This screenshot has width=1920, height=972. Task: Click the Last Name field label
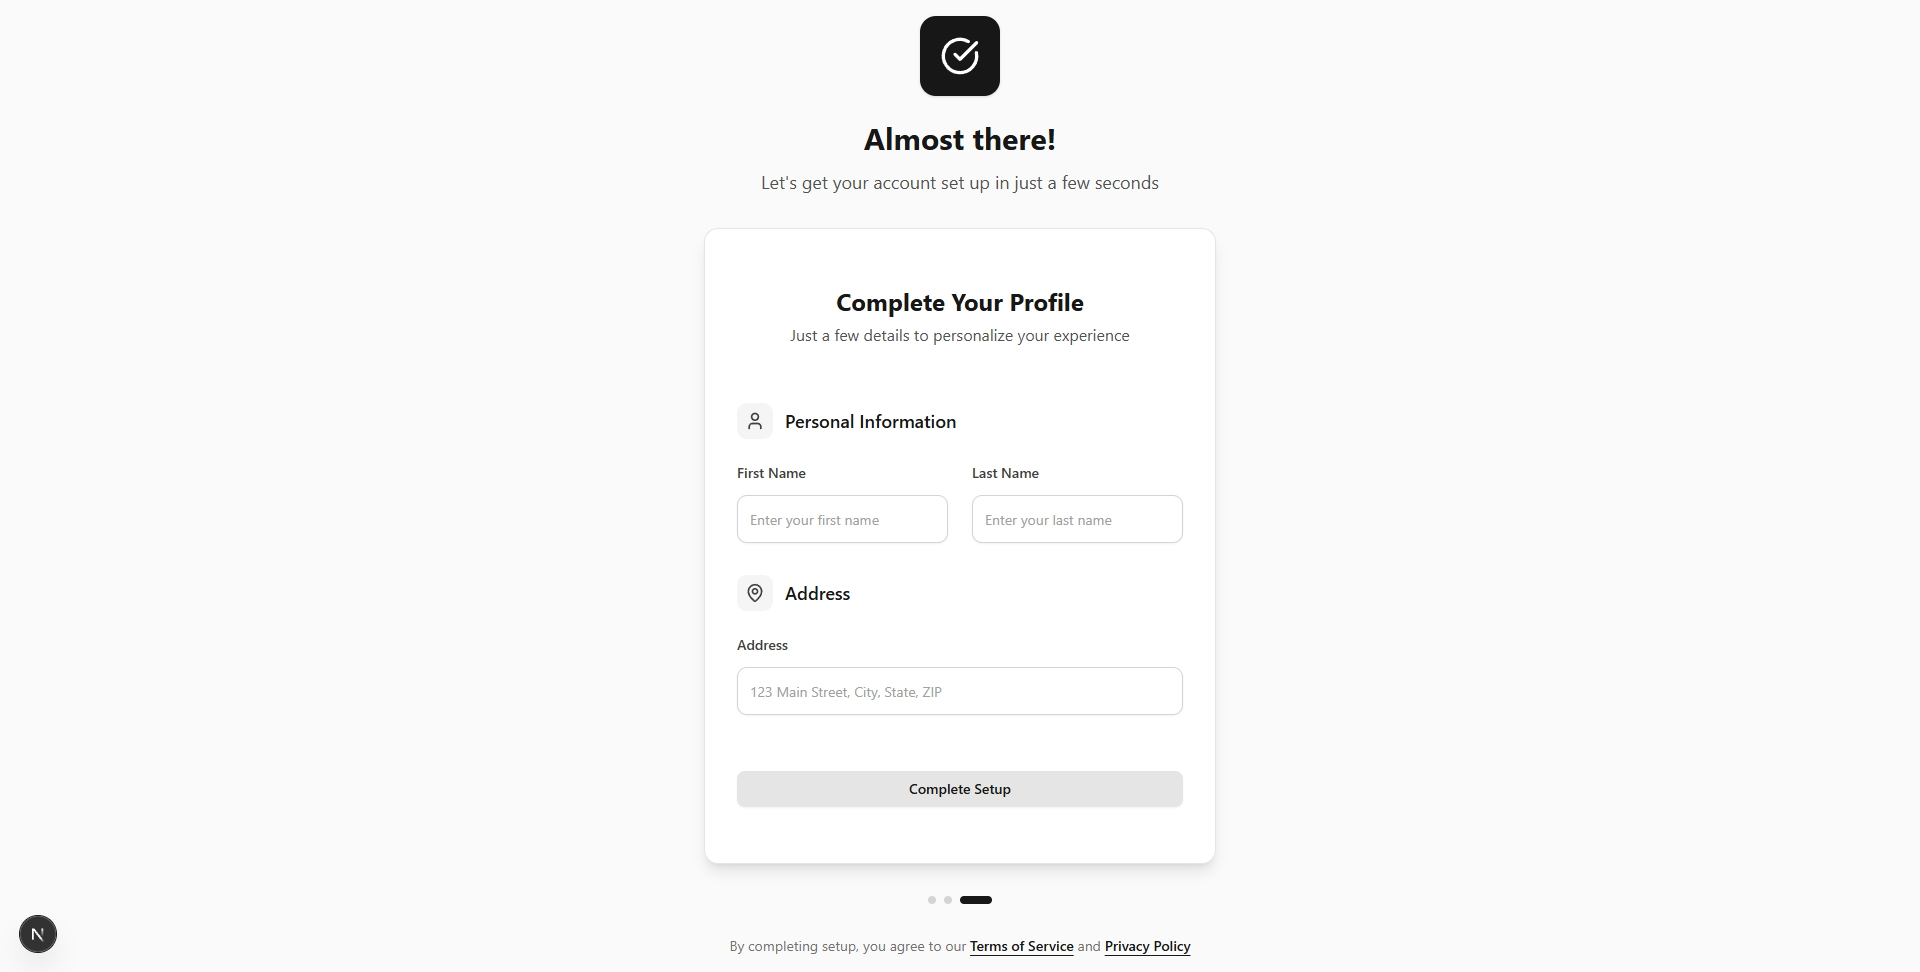pos(1005,473)
